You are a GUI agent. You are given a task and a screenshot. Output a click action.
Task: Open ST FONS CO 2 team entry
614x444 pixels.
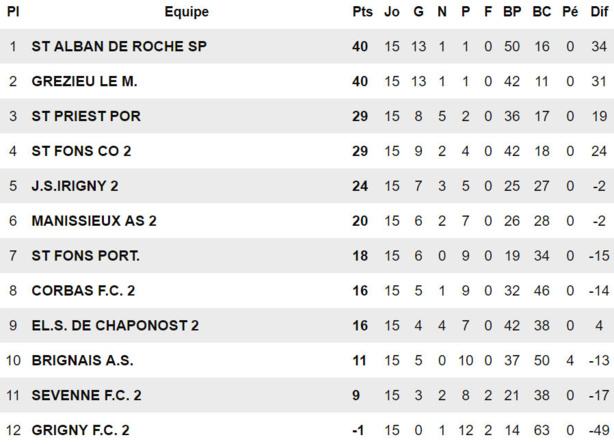[81, 151]
